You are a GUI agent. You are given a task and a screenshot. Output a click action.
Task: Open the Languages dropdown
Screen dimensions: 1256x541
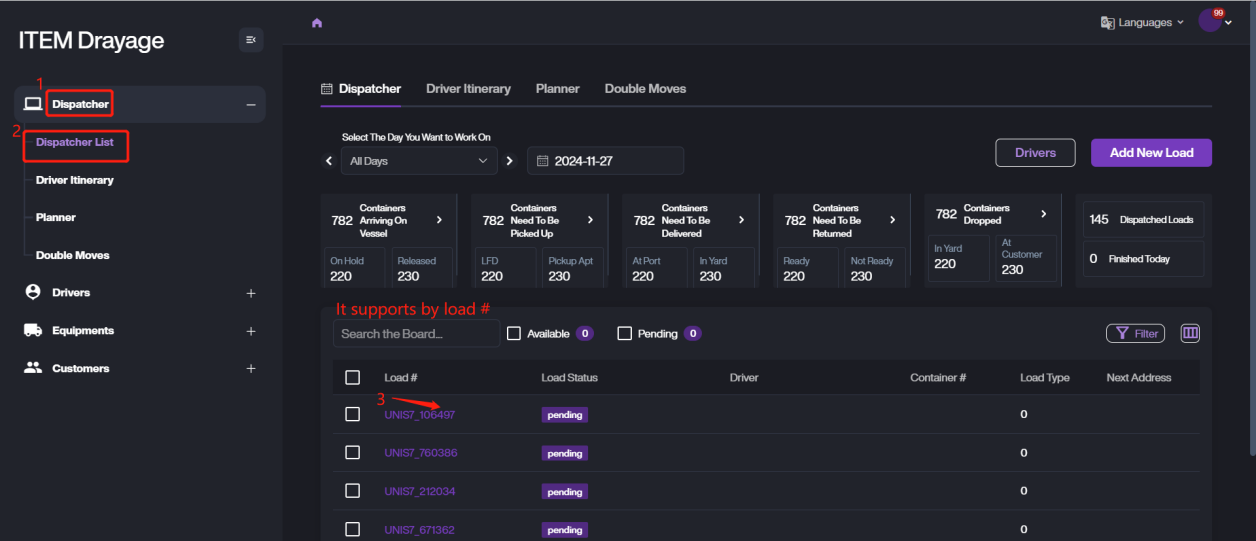click(x=1142, y=22)
